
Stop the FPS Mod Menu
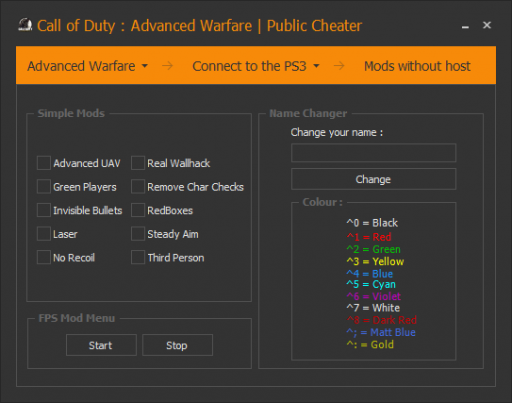pos(177,345)
